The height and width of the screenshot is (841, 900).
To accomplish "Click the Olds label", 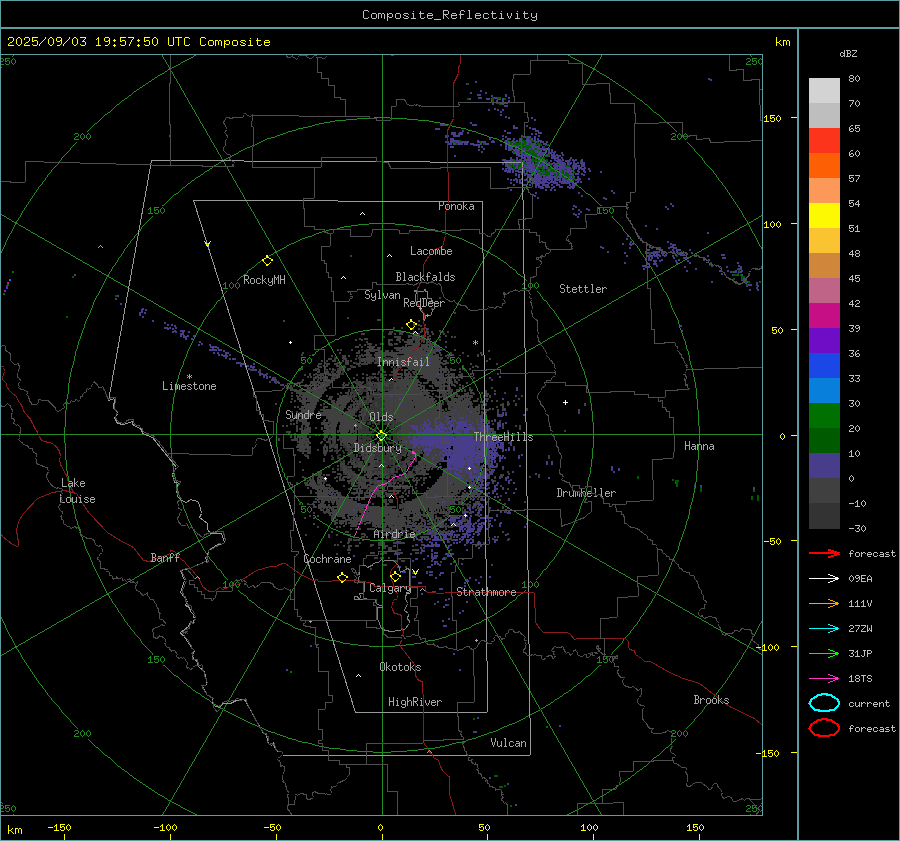I will 381,417.
